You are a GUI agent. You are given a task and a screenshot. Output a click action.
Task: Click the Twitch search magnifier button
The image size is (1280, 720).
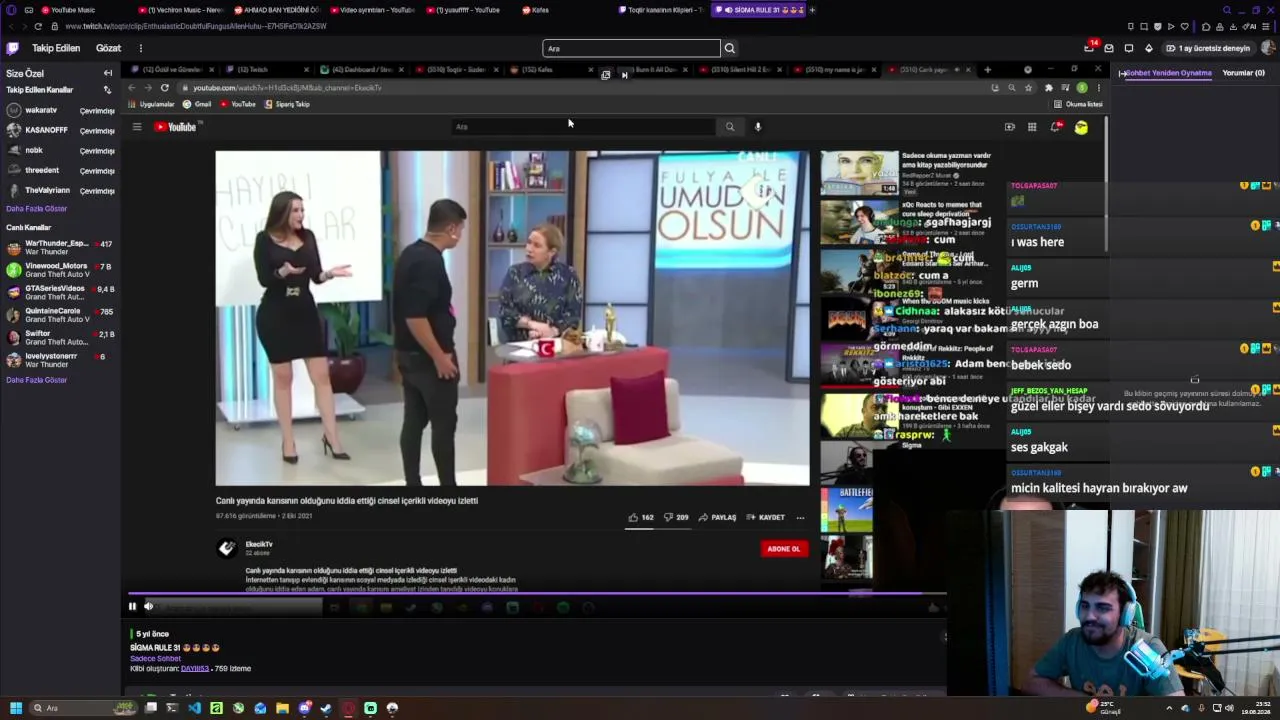click(x=730, y=48)
